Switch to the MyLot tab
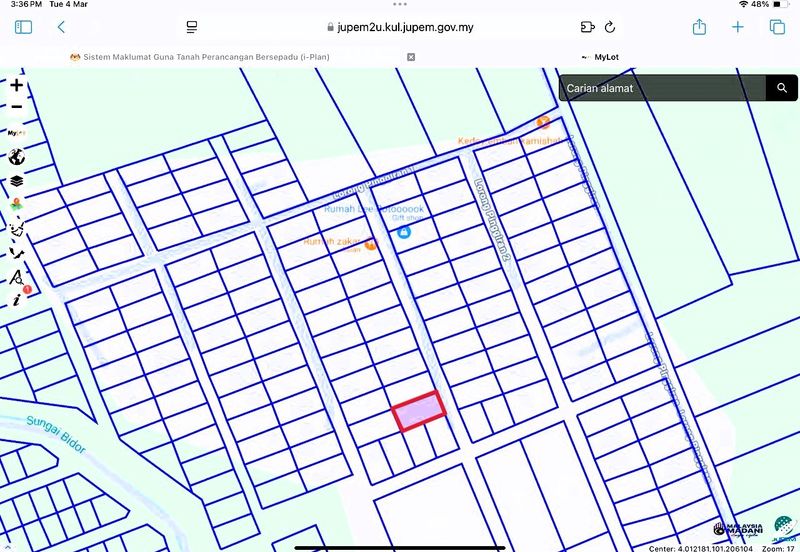 click(600, 57)
